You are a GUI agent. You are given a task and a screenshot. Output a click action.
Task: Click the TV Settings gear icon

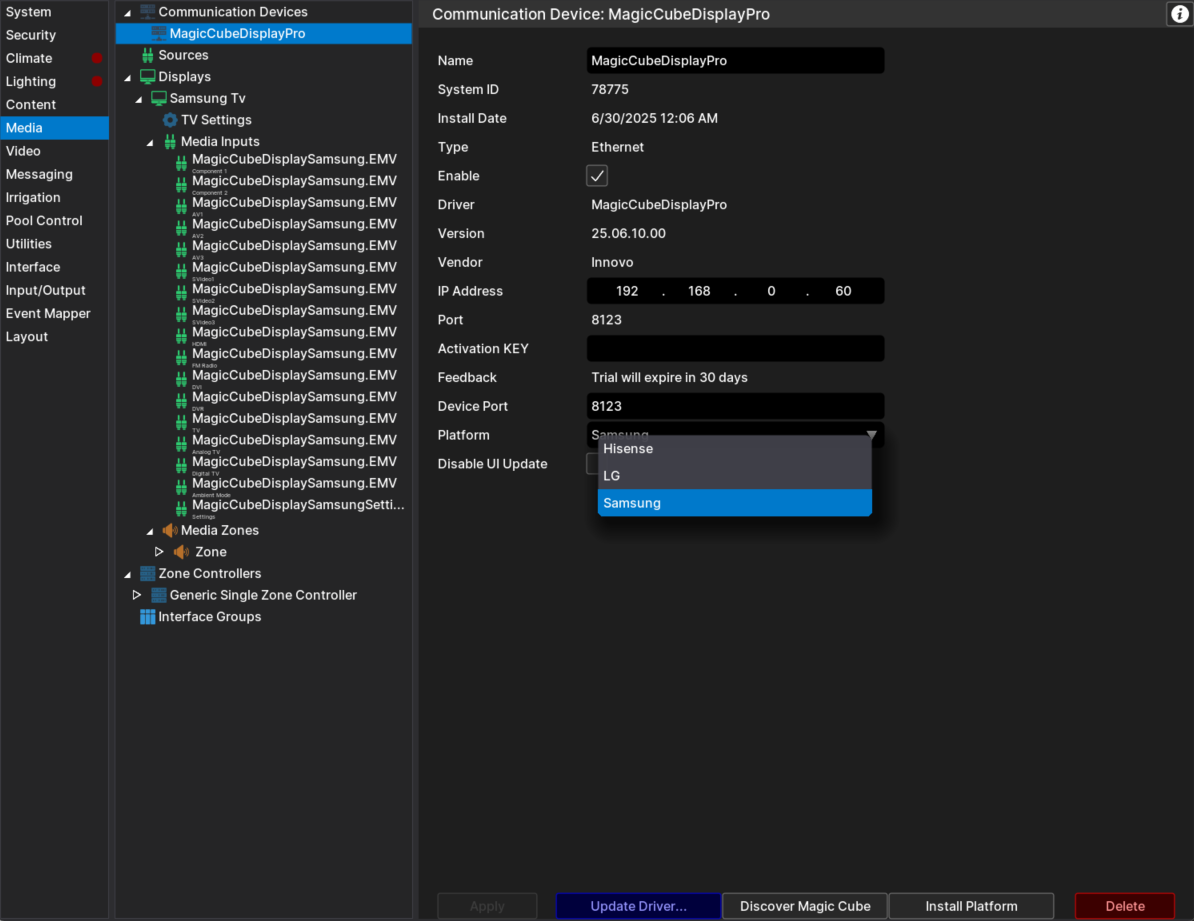click(x=170, y=120)
